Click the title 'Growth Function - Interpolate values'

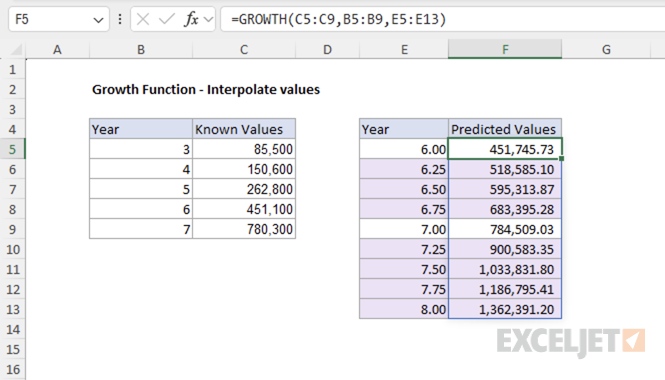(x=206, y=89)
